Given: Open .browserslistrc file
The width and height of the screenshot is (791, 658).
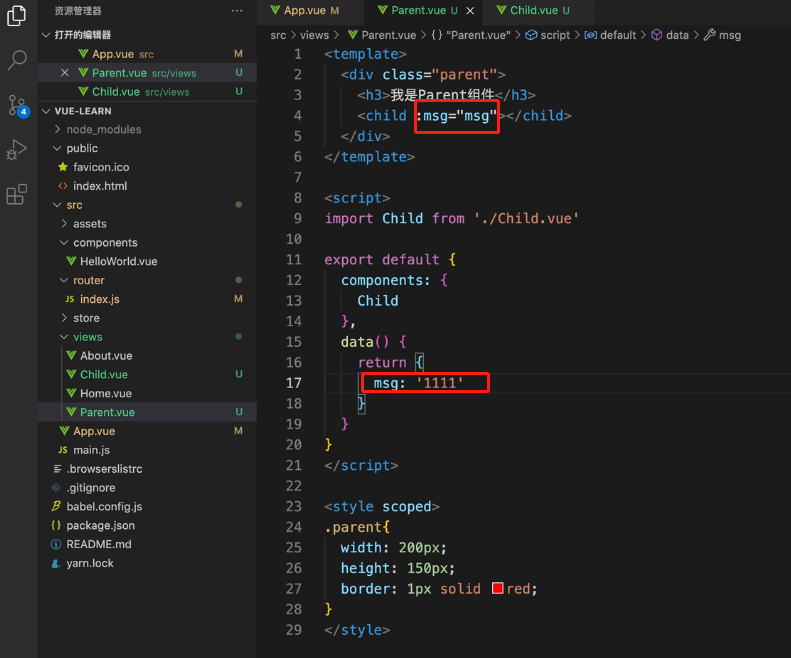Looking at the screenshot, I should point(104,469).
